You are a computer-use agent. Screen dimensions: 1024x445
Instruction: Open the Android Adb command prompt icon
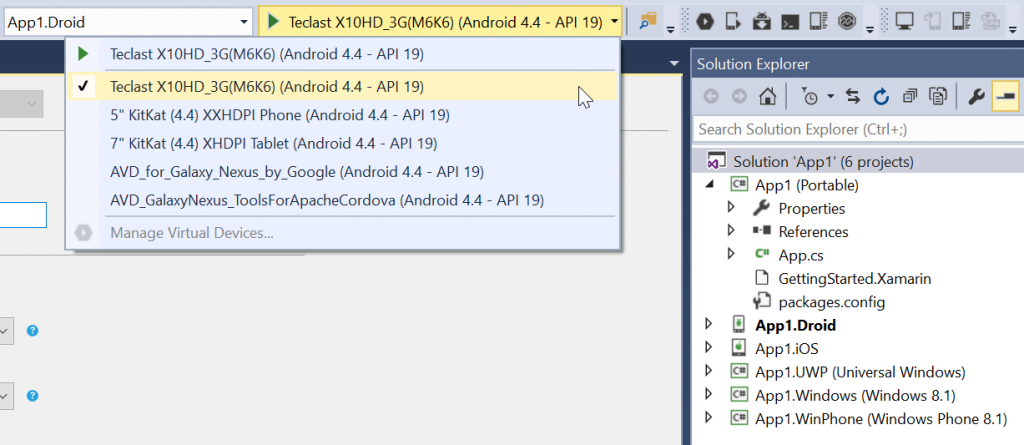coord(790,22)
